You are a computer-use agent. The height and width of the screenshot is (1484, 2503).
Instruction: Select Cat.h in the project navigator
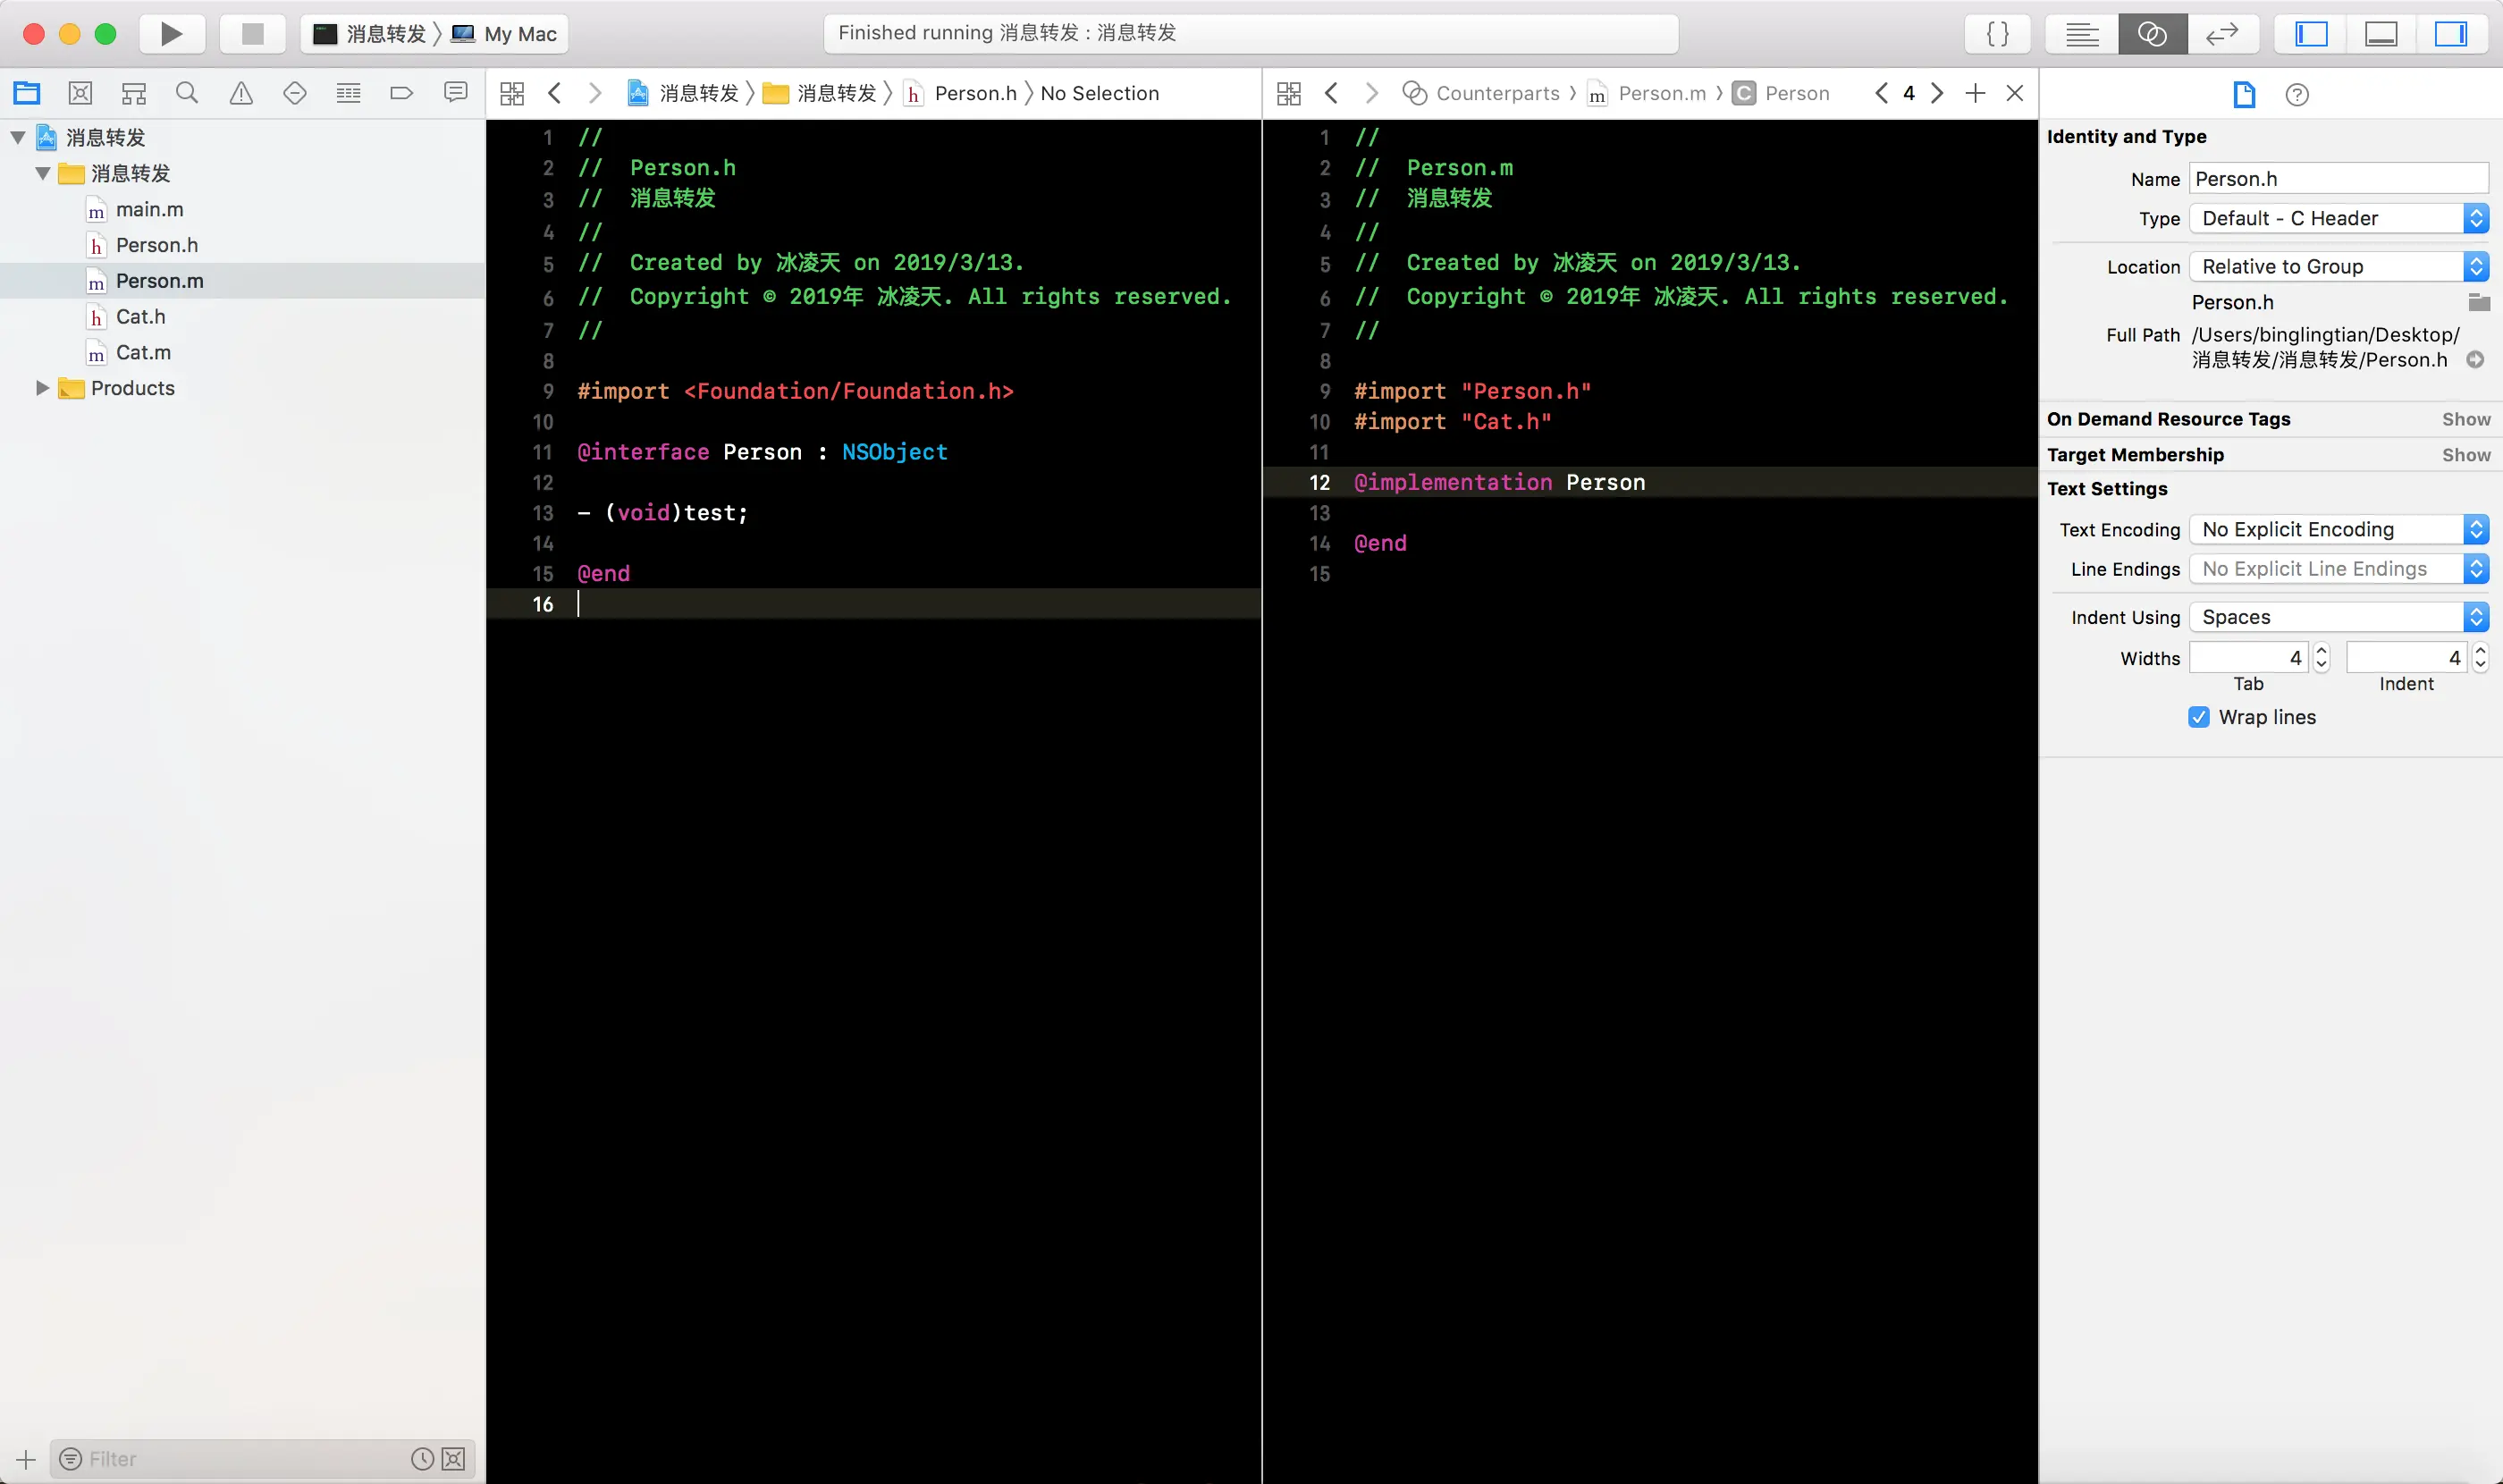pyautogui.click(x=140, y=317)
